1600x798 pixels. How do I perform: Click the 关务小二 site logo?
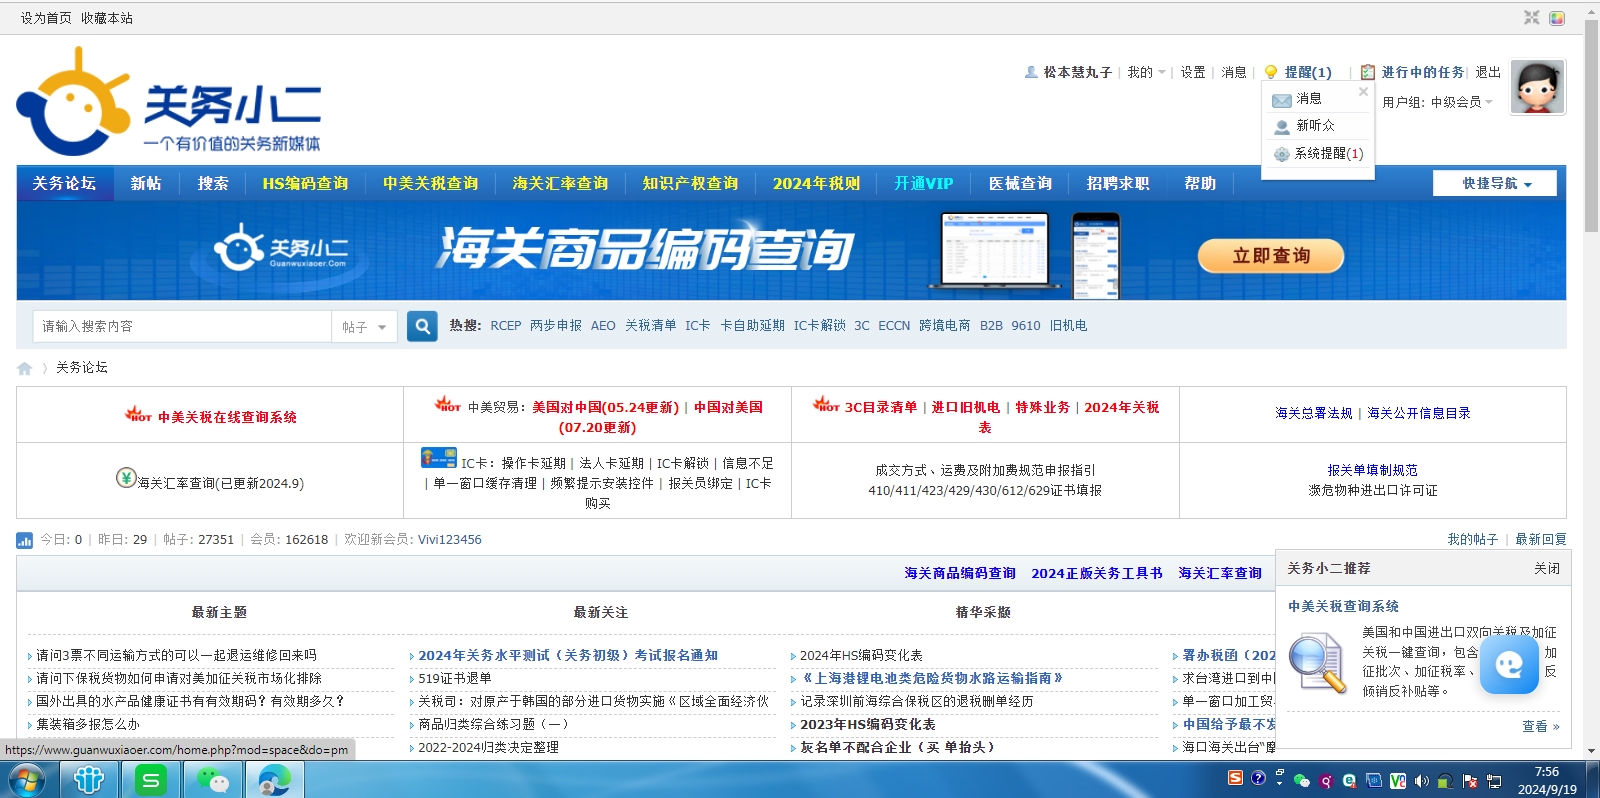pos(168,102)
